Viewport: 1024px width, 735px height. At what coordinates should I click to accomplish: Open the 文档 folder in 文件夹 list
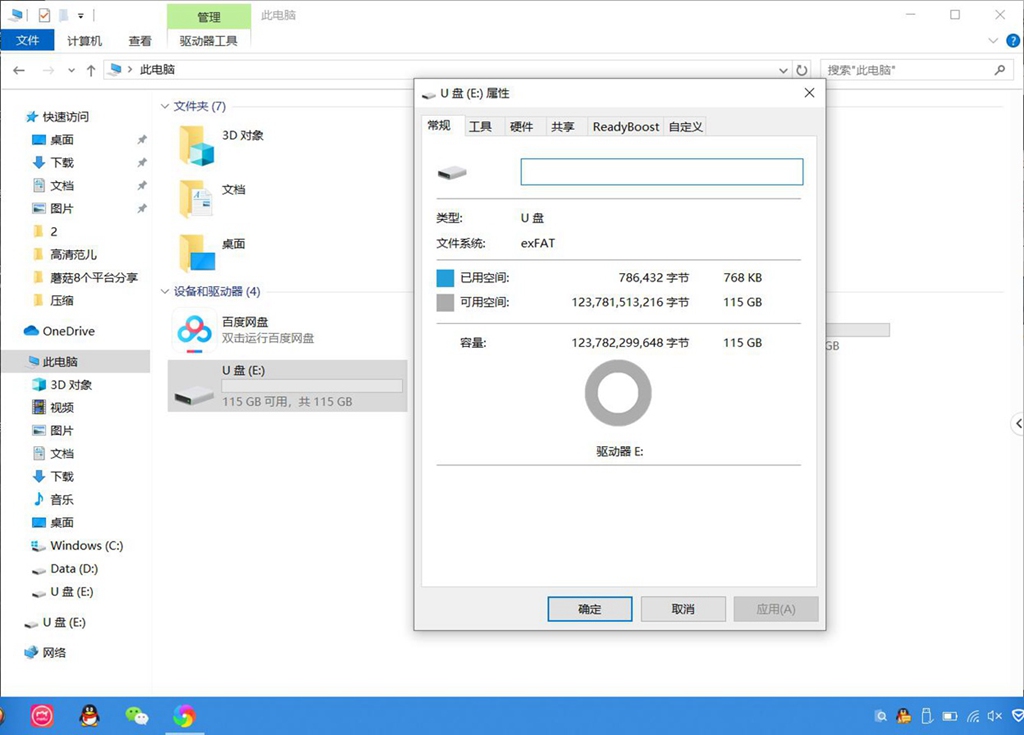click(197, 199)
